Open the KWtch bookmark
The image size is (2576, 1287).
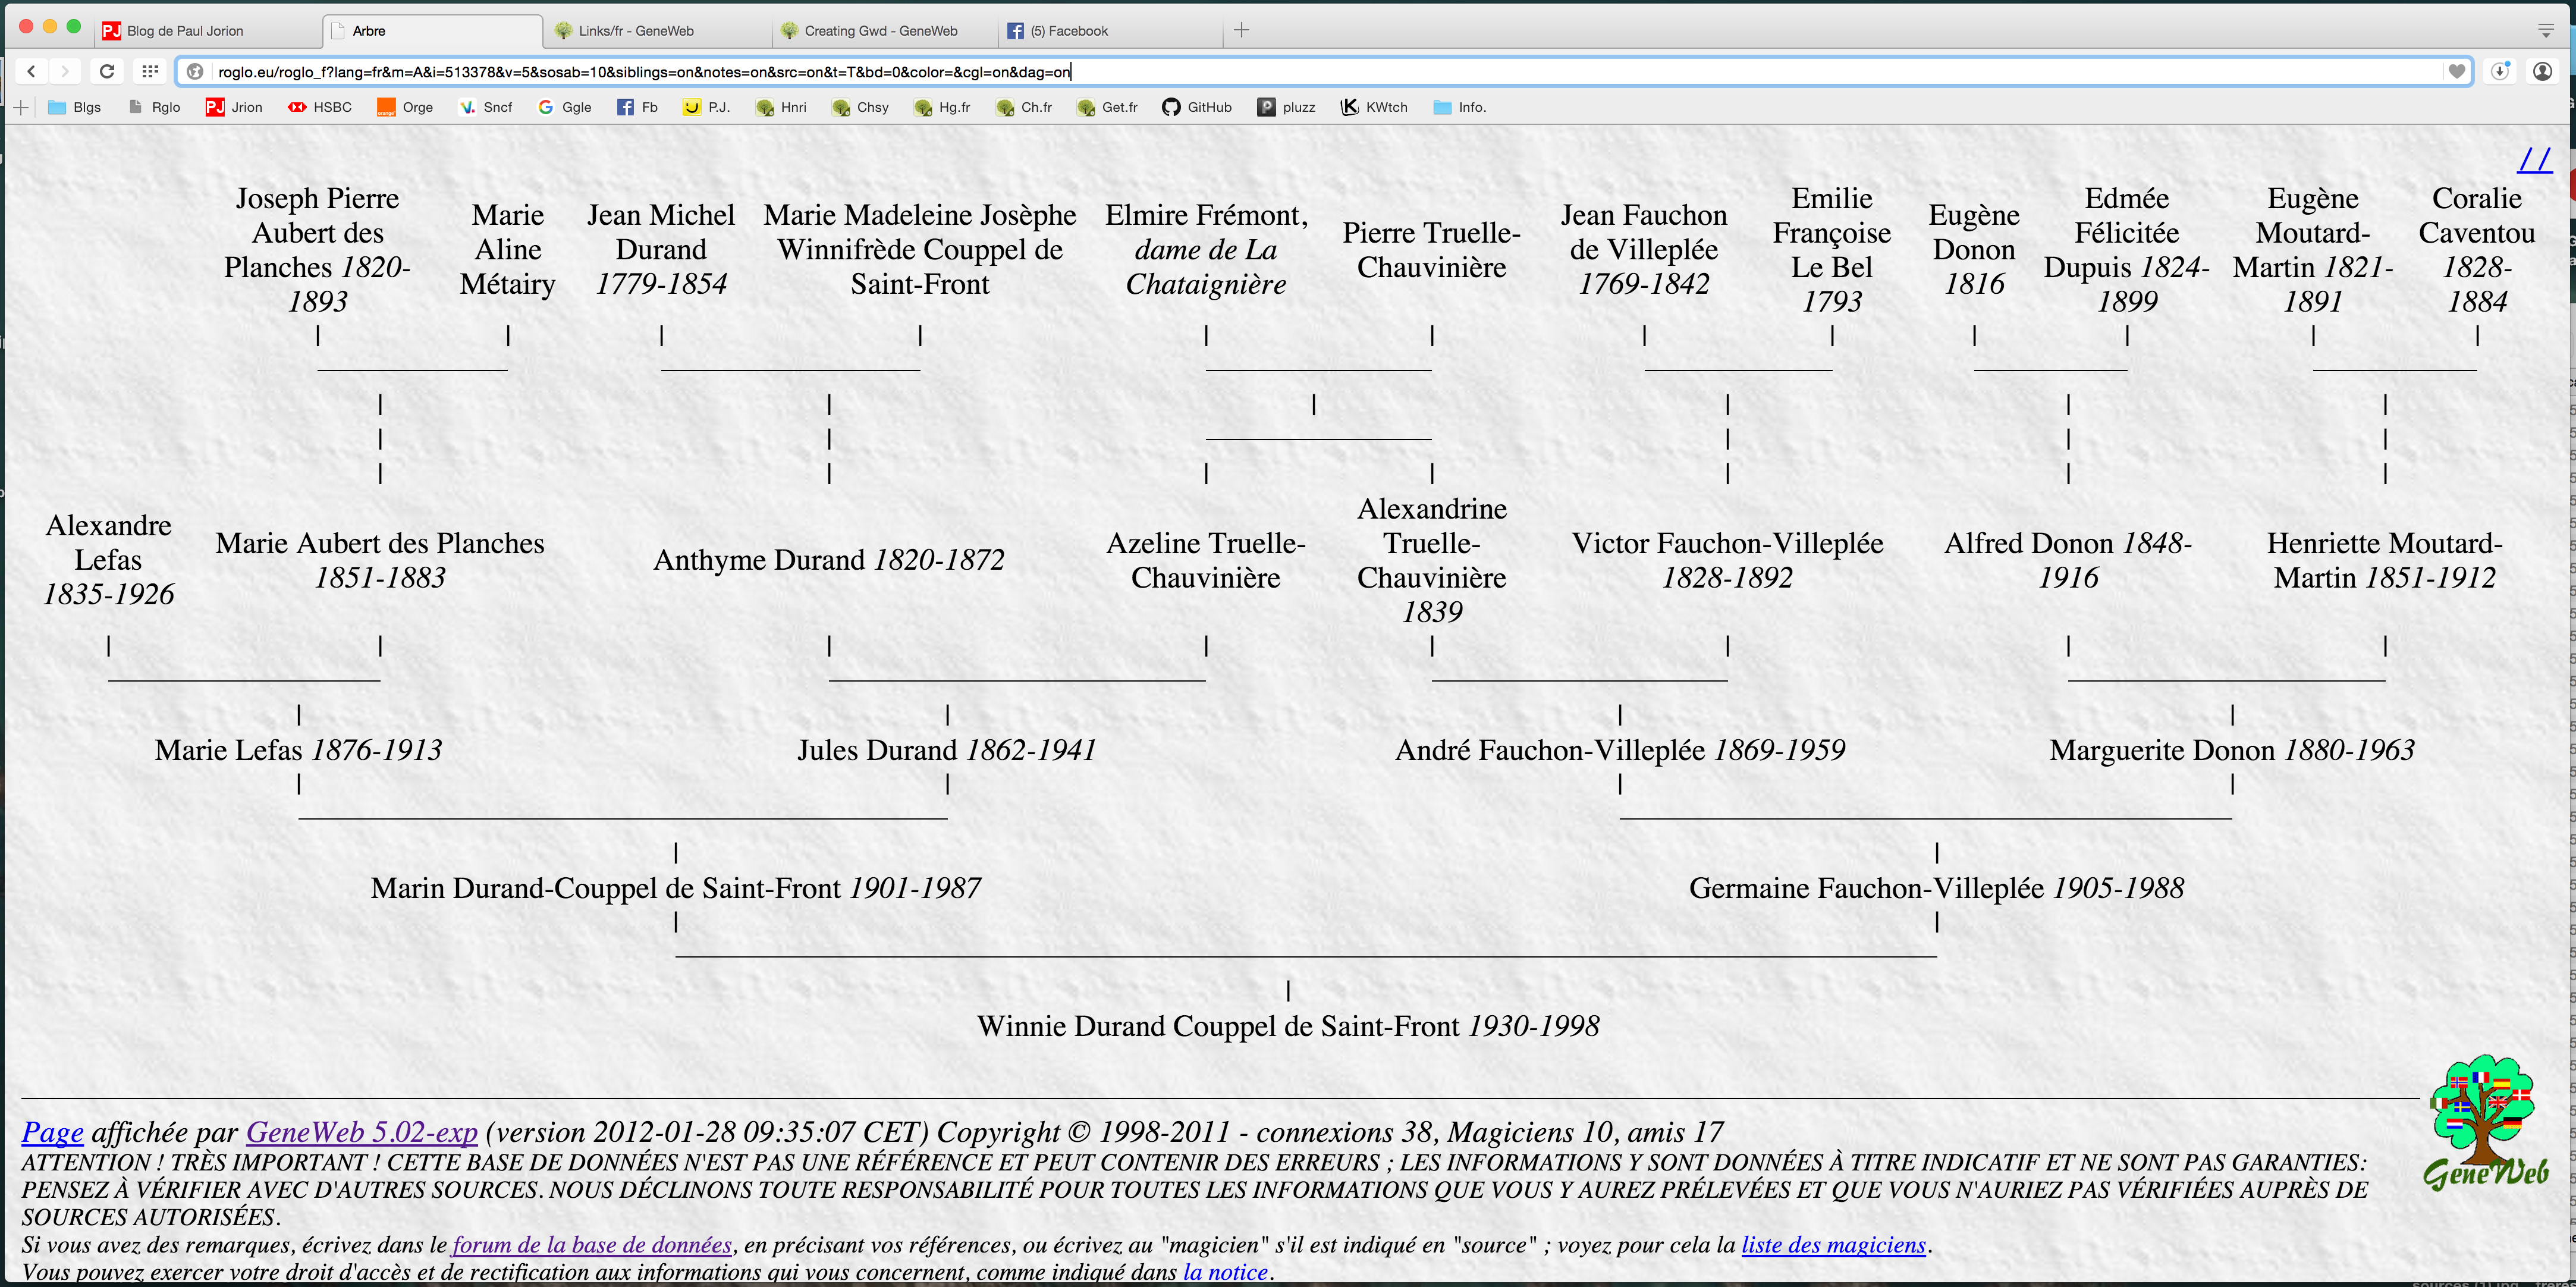(1374, 107)
